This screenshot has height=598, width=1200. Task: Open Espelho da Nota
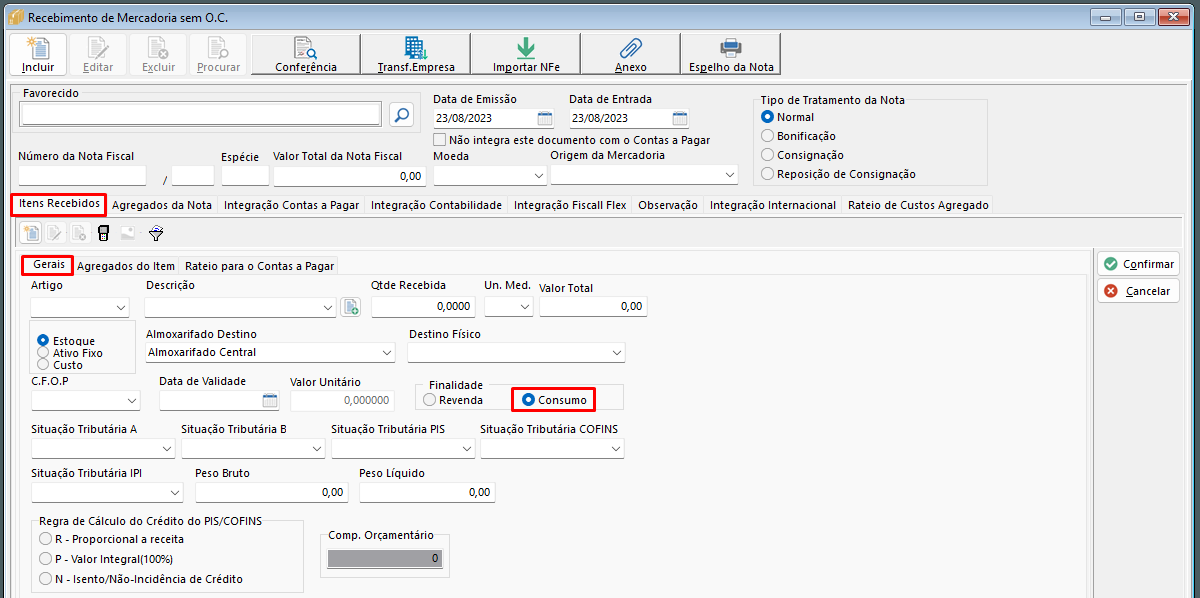click(x=731, y=54)
